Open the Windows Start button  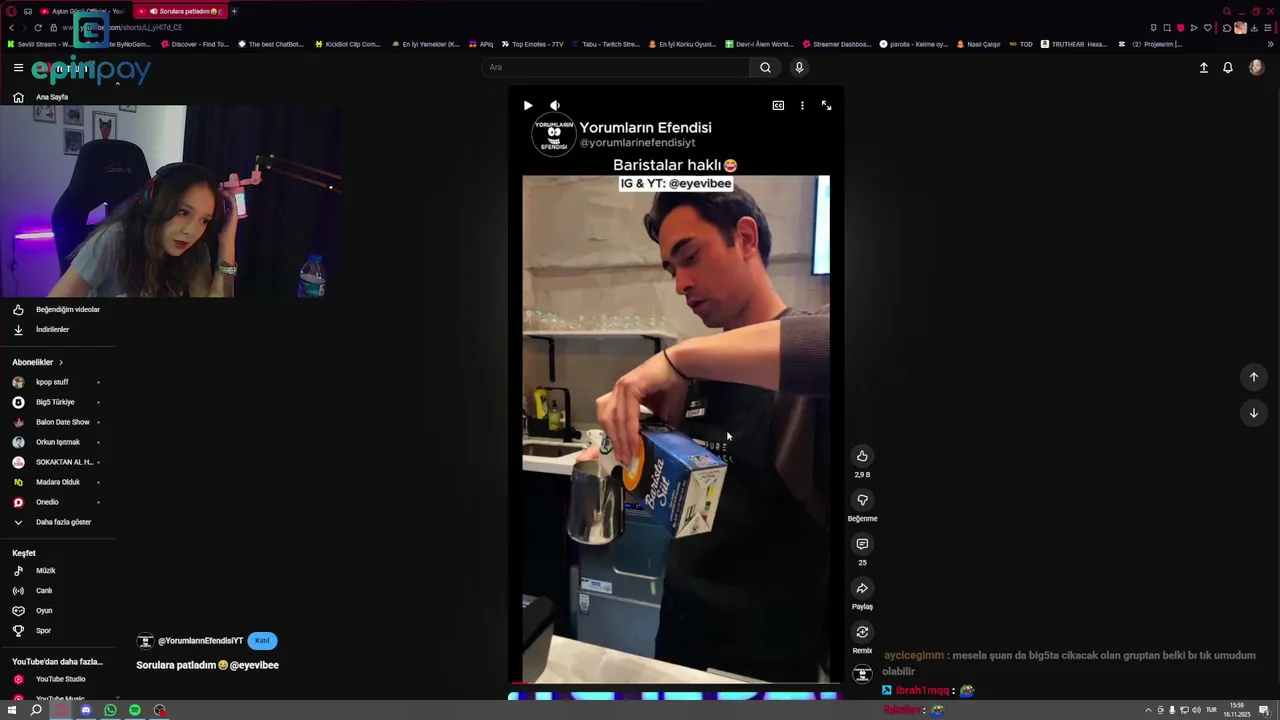tap(12, 710)
